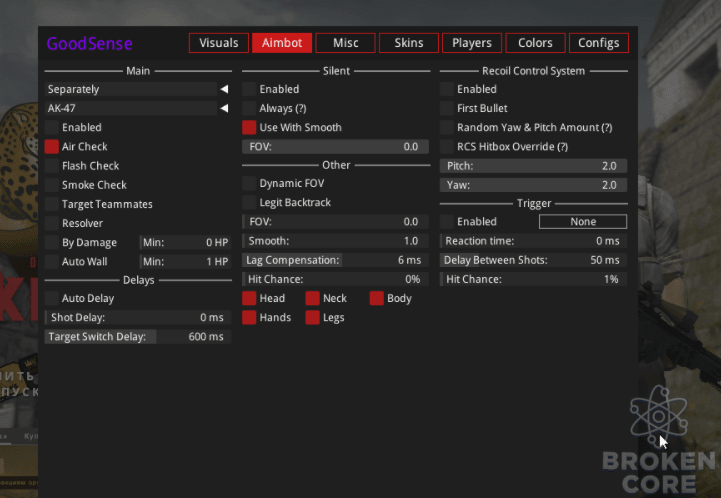Expand the AK-47 weapon dropdown arrow
The image size is (721, 498).
click(224, 108)
